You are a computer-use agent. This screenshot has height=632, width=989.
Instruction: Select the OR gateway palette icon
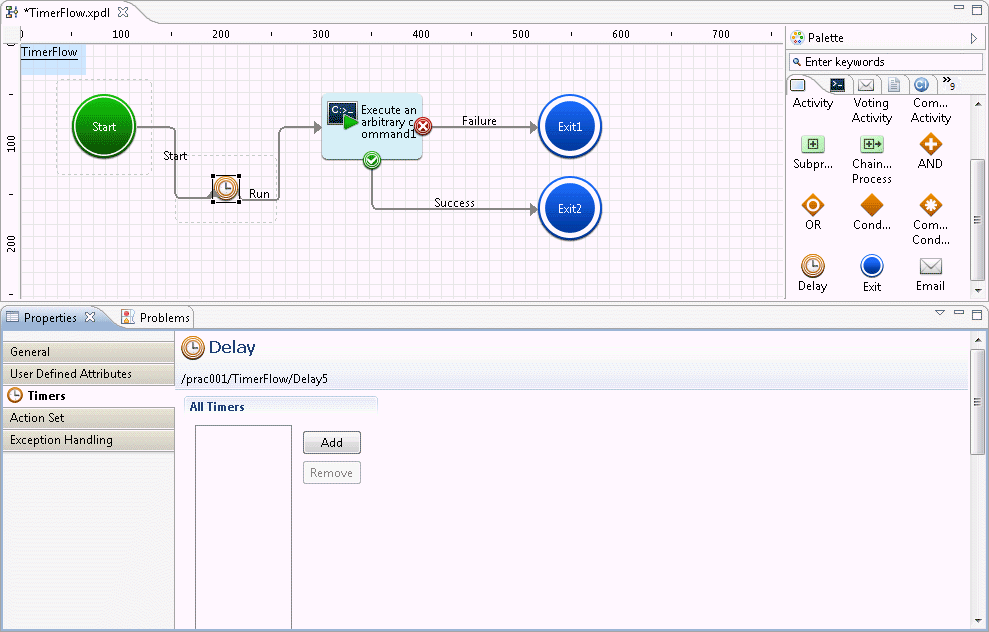[x=813, y=205]
